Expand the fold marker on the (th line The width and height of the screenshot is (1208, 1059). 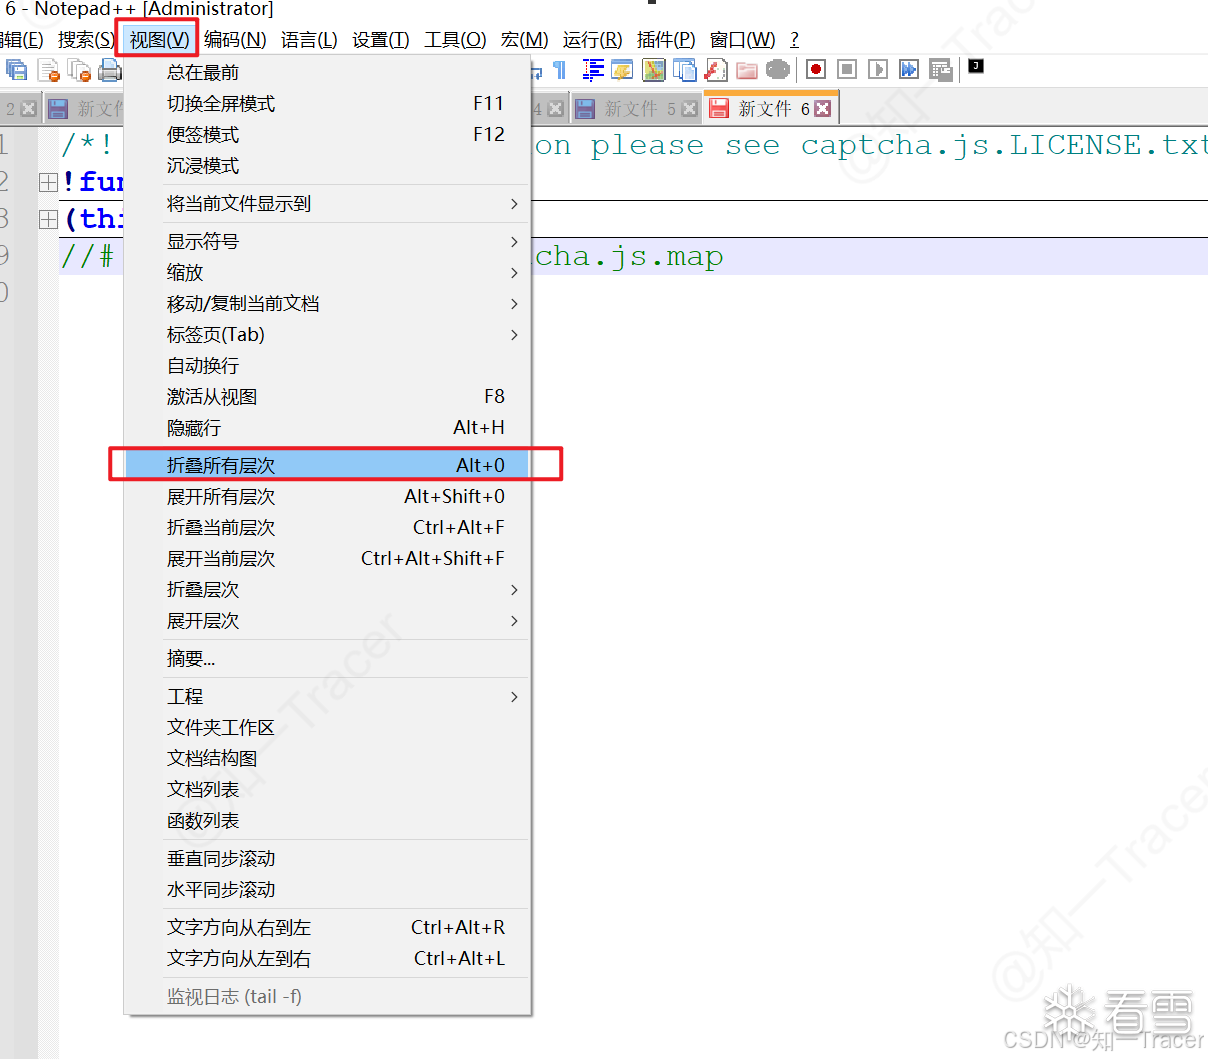[48, 219]
